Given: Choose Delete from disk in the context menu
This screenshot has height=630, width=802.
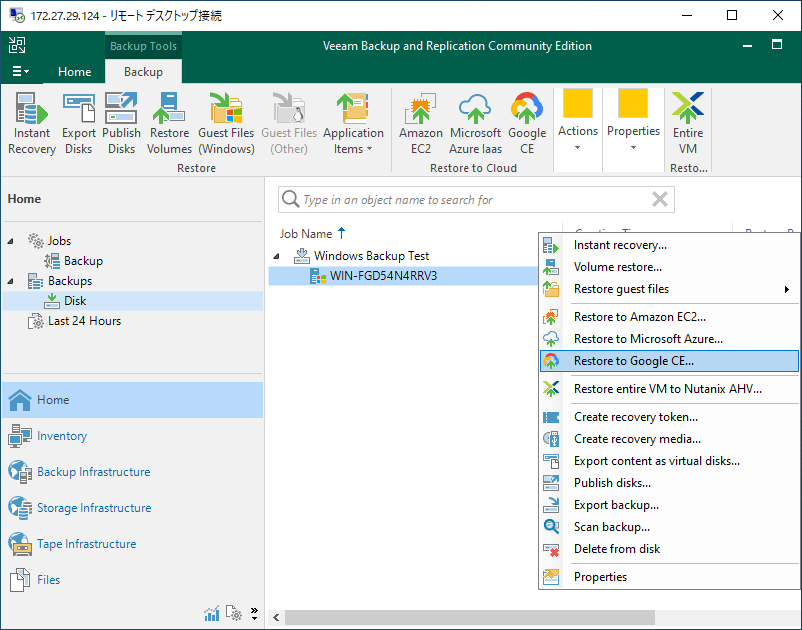Looking at the screenshot, I should 669,549.
